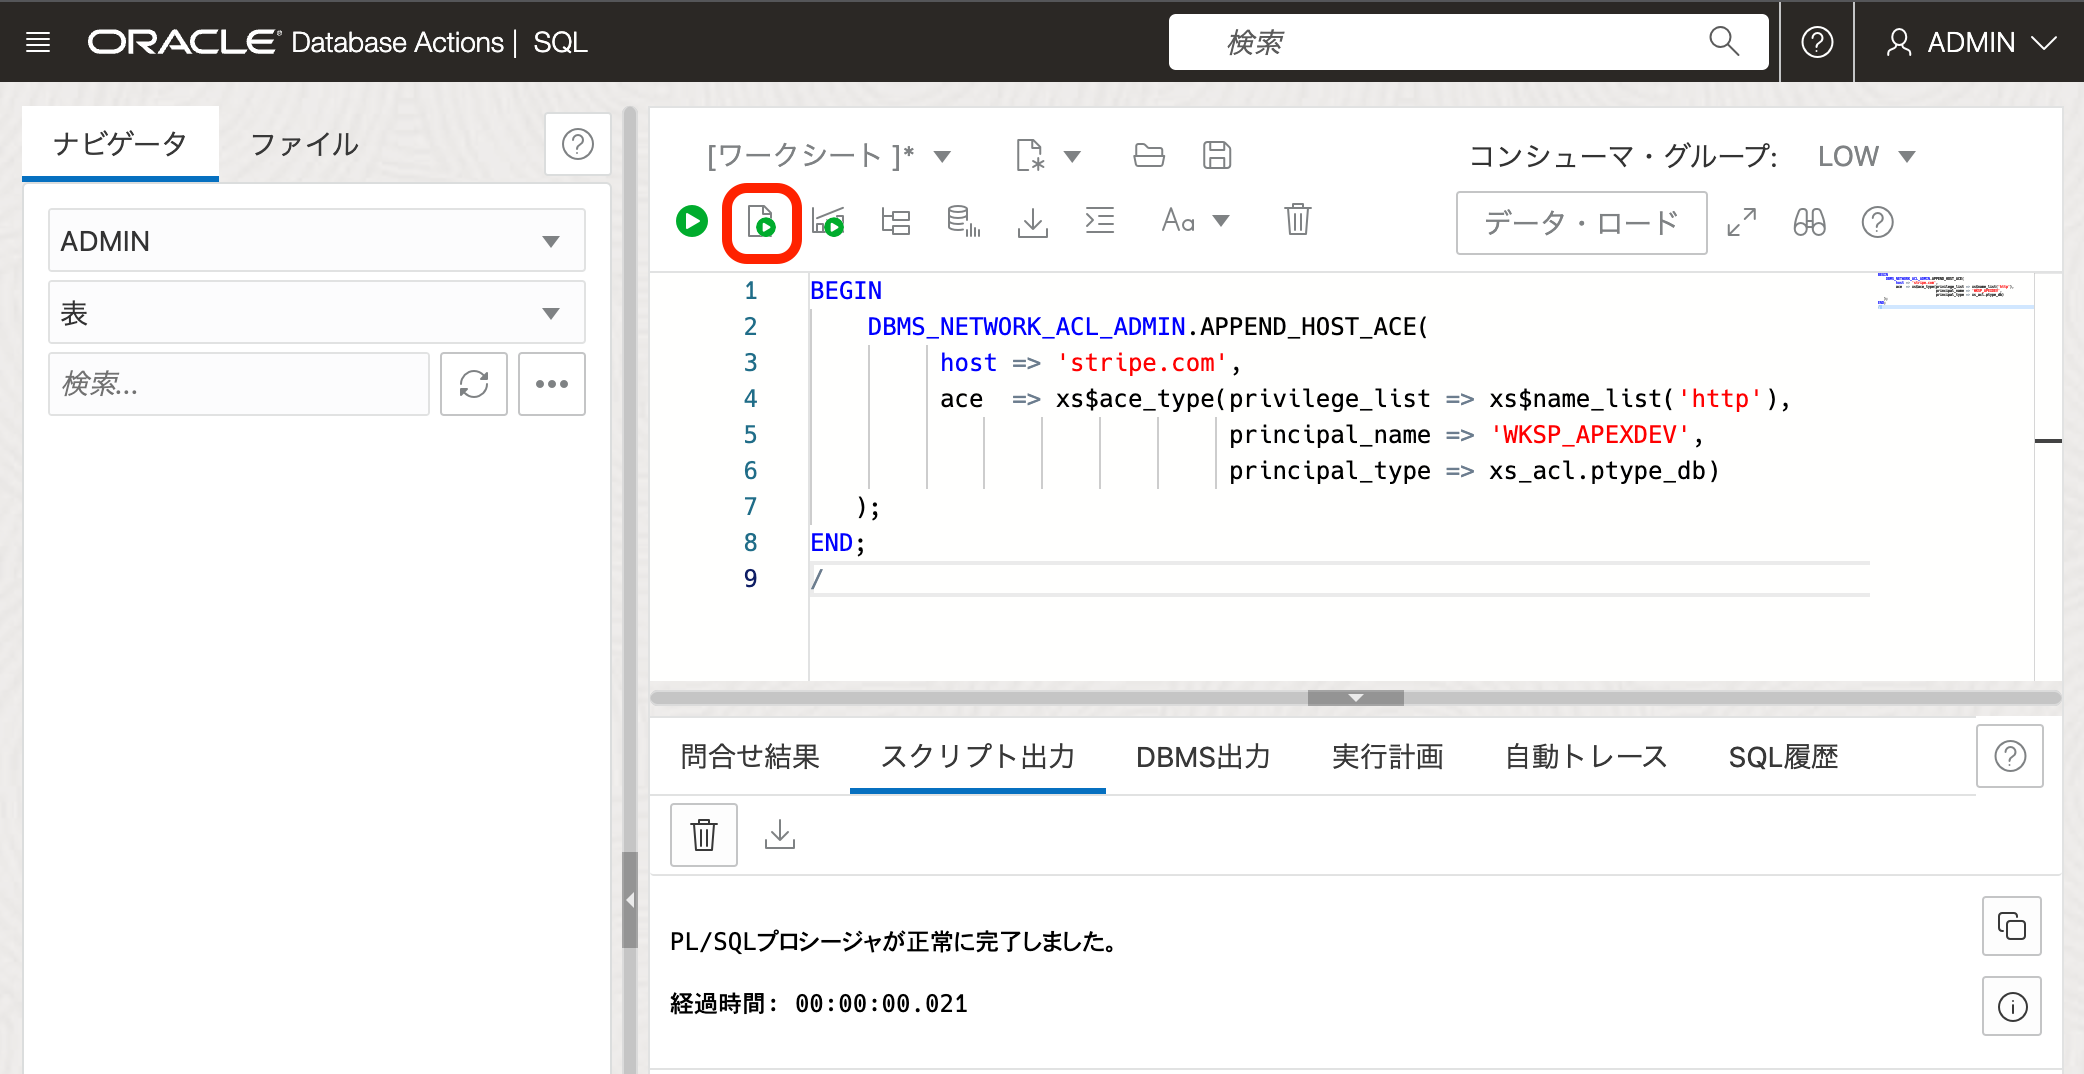Open the ワークシート dropdown menu
The image size is (2084, 1074).
829,156
